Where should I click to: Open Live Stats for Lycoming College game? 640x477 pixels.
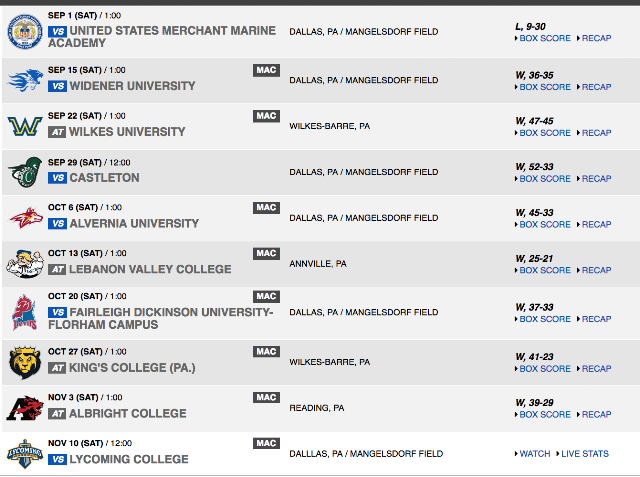[584, 454]
